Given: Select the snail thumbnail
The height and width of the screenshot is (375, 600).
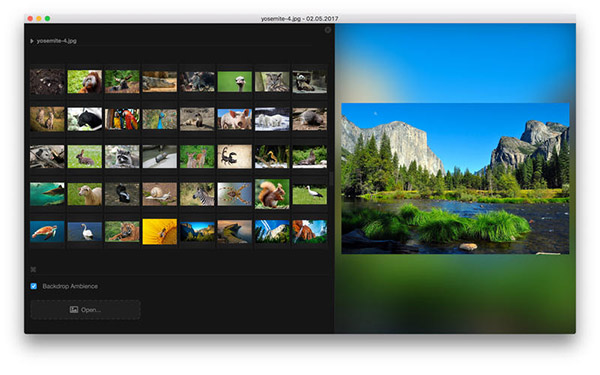Looking at the screenshot, I should (160, 194).
